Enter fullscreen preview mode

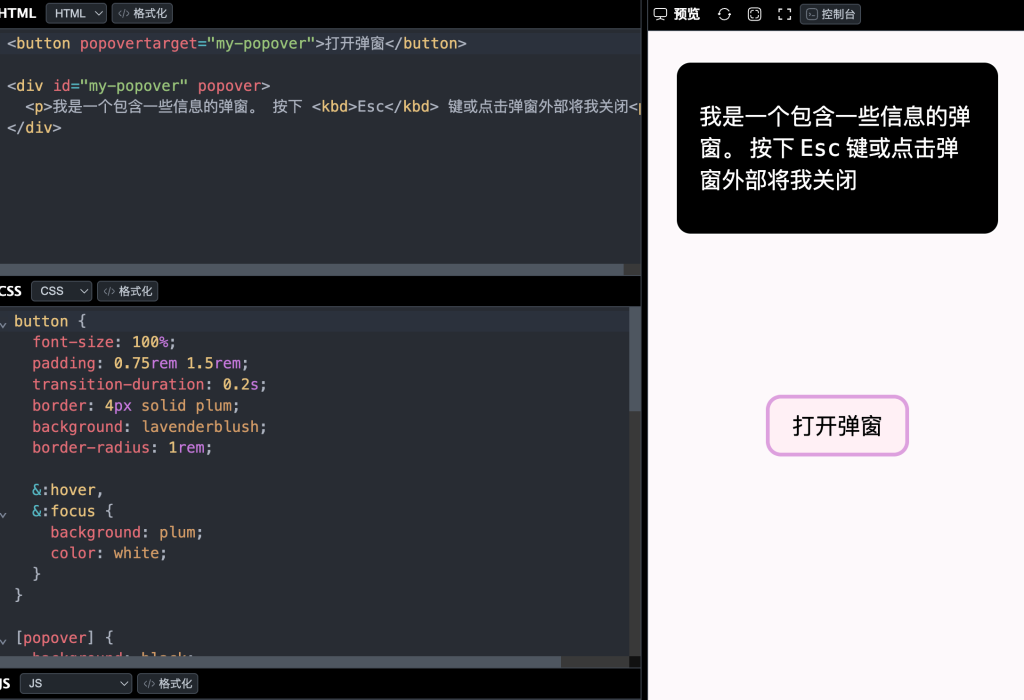(783, 13)
